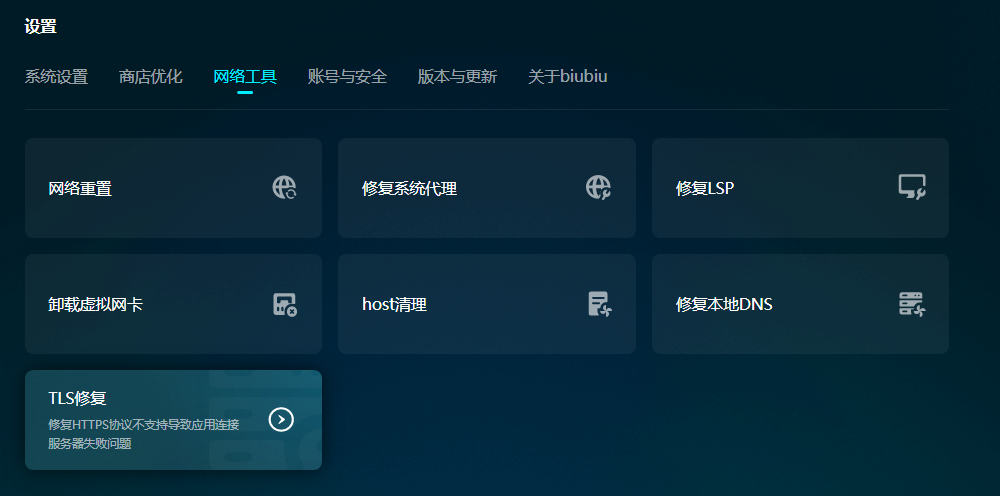Show the 关于biubiu tab
Viewport: 1000px width, 496px height.
click(567, 77)
